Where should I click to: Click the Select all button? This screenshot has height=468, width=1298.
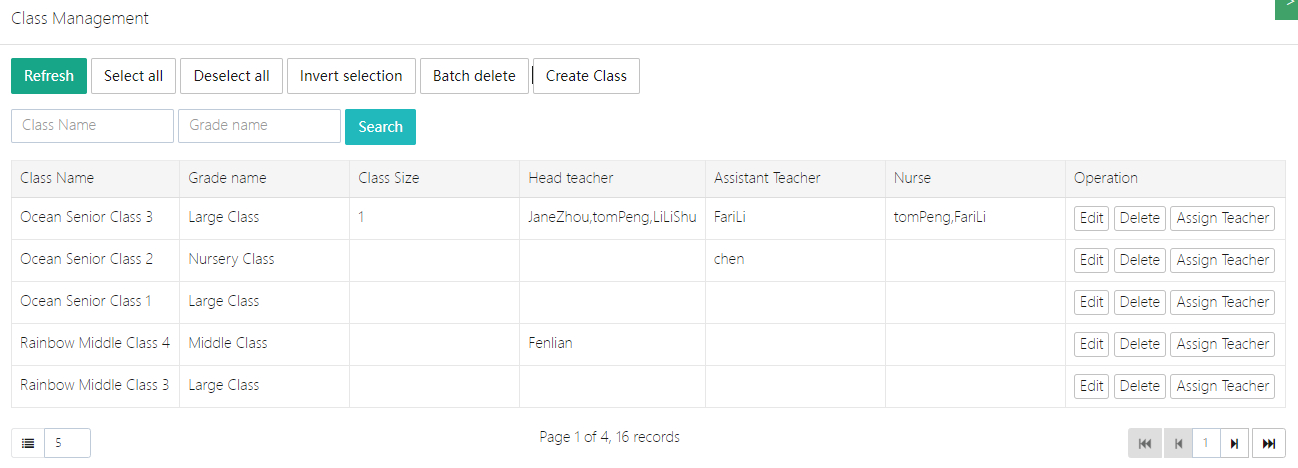point(133,76)
